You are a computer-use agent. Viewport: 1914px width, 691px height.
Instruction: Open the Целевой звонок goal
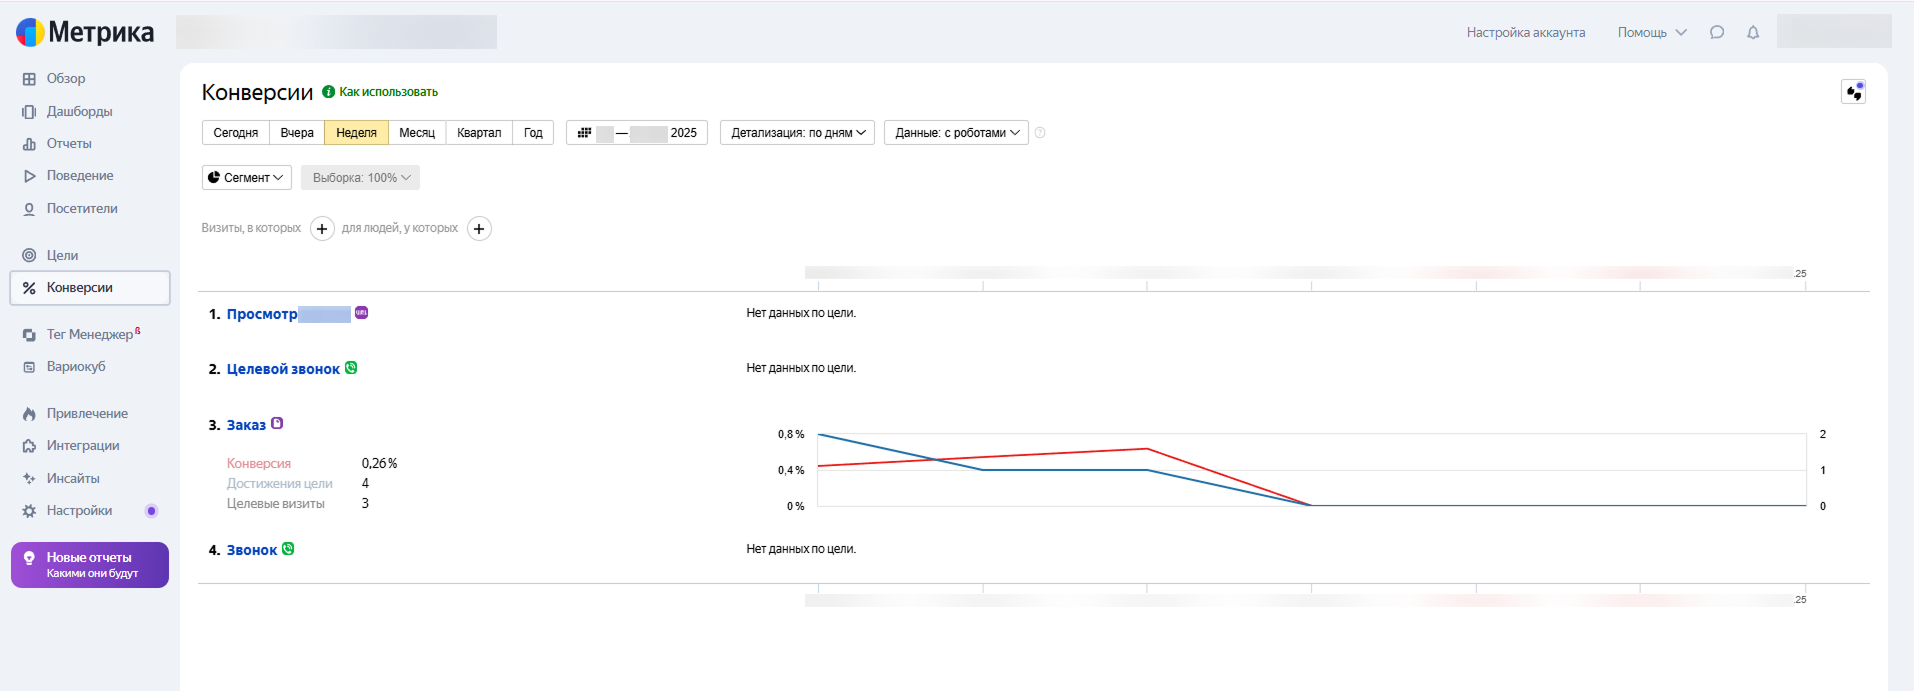283,369
